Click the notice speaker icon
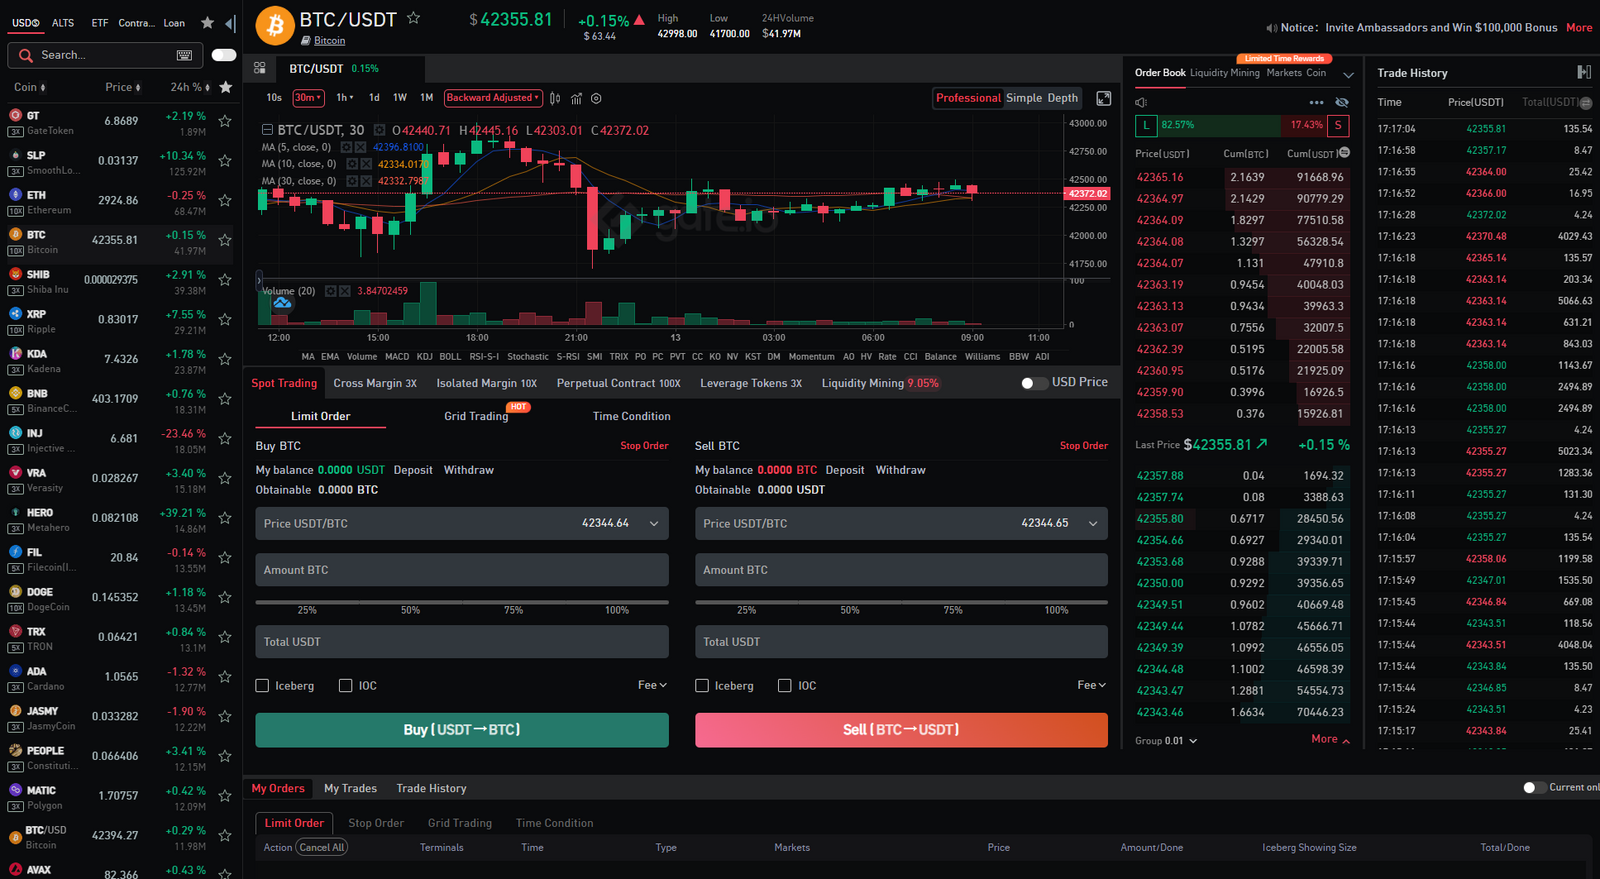 coord(1271,28)
